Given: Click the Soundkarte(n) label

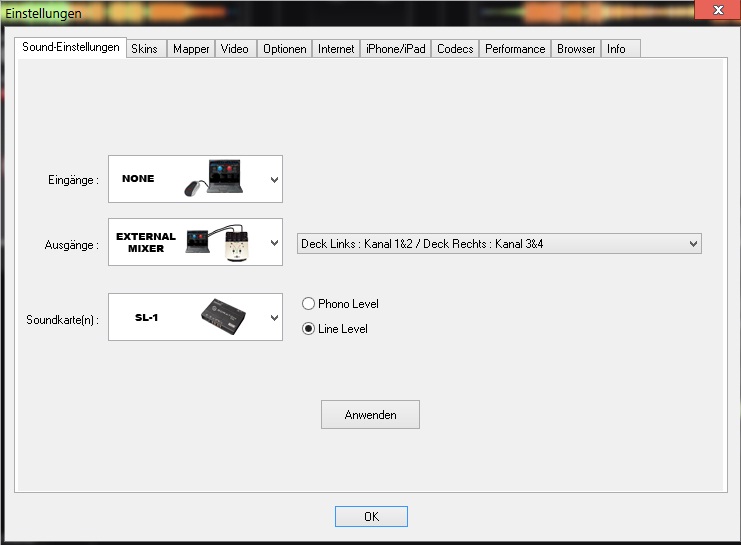Looking at the screenshot, I should pos(62,320).
